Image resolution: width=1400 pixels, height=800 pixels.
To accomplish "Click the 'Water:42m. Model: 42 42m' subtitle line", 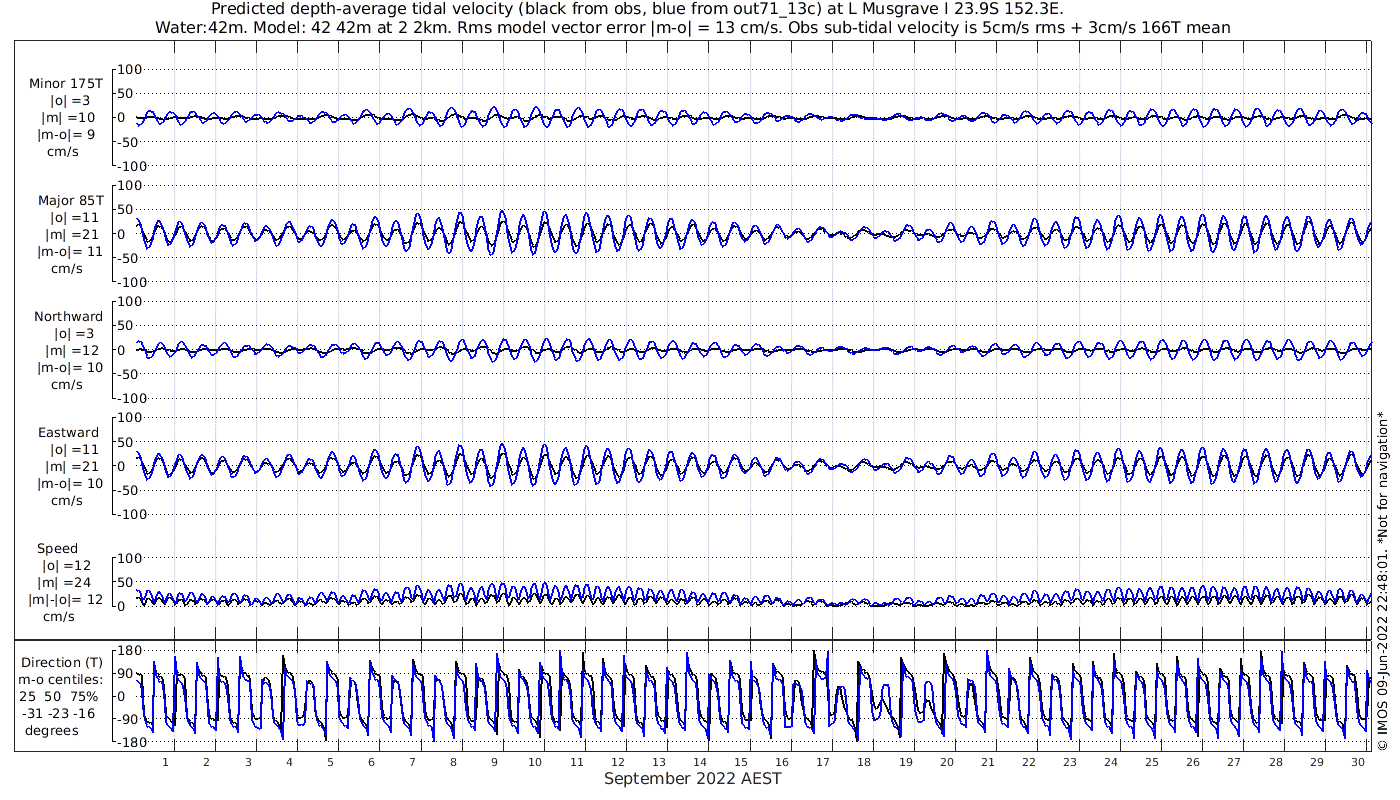I will (x=693, y=28).
